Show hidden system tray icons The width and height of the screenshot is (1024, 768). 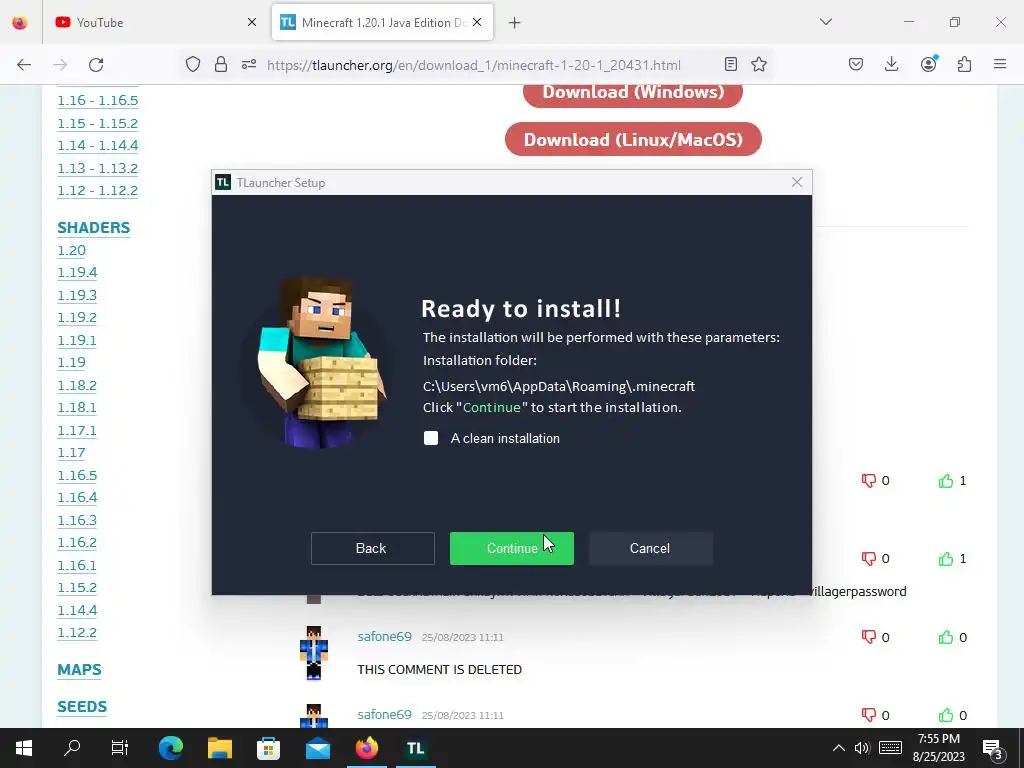(x=839, y=748)
